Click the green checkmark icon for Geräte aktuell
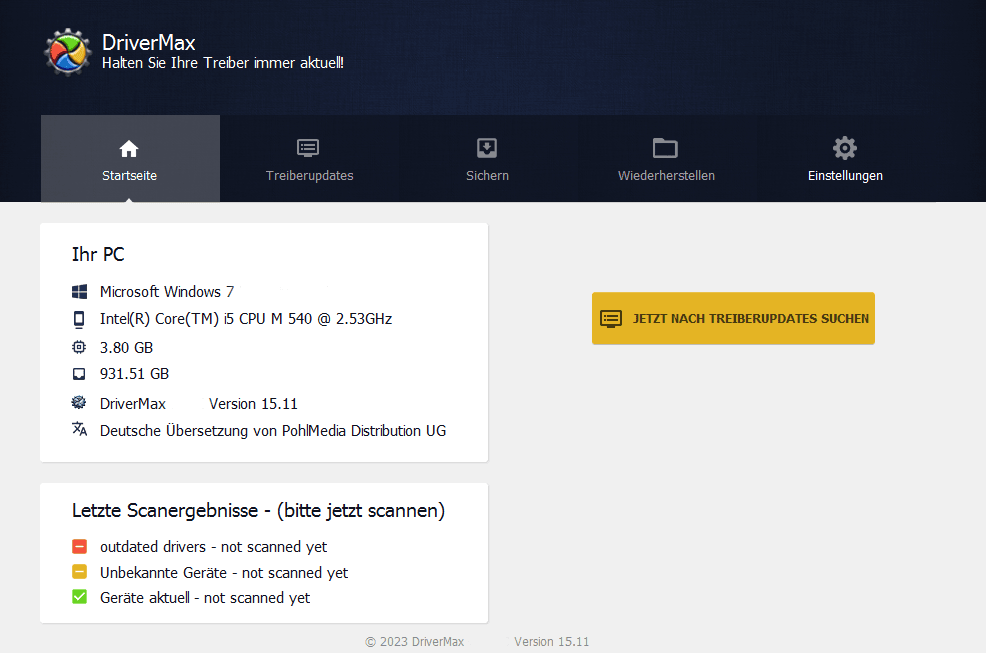 click(x=79, y=596)
